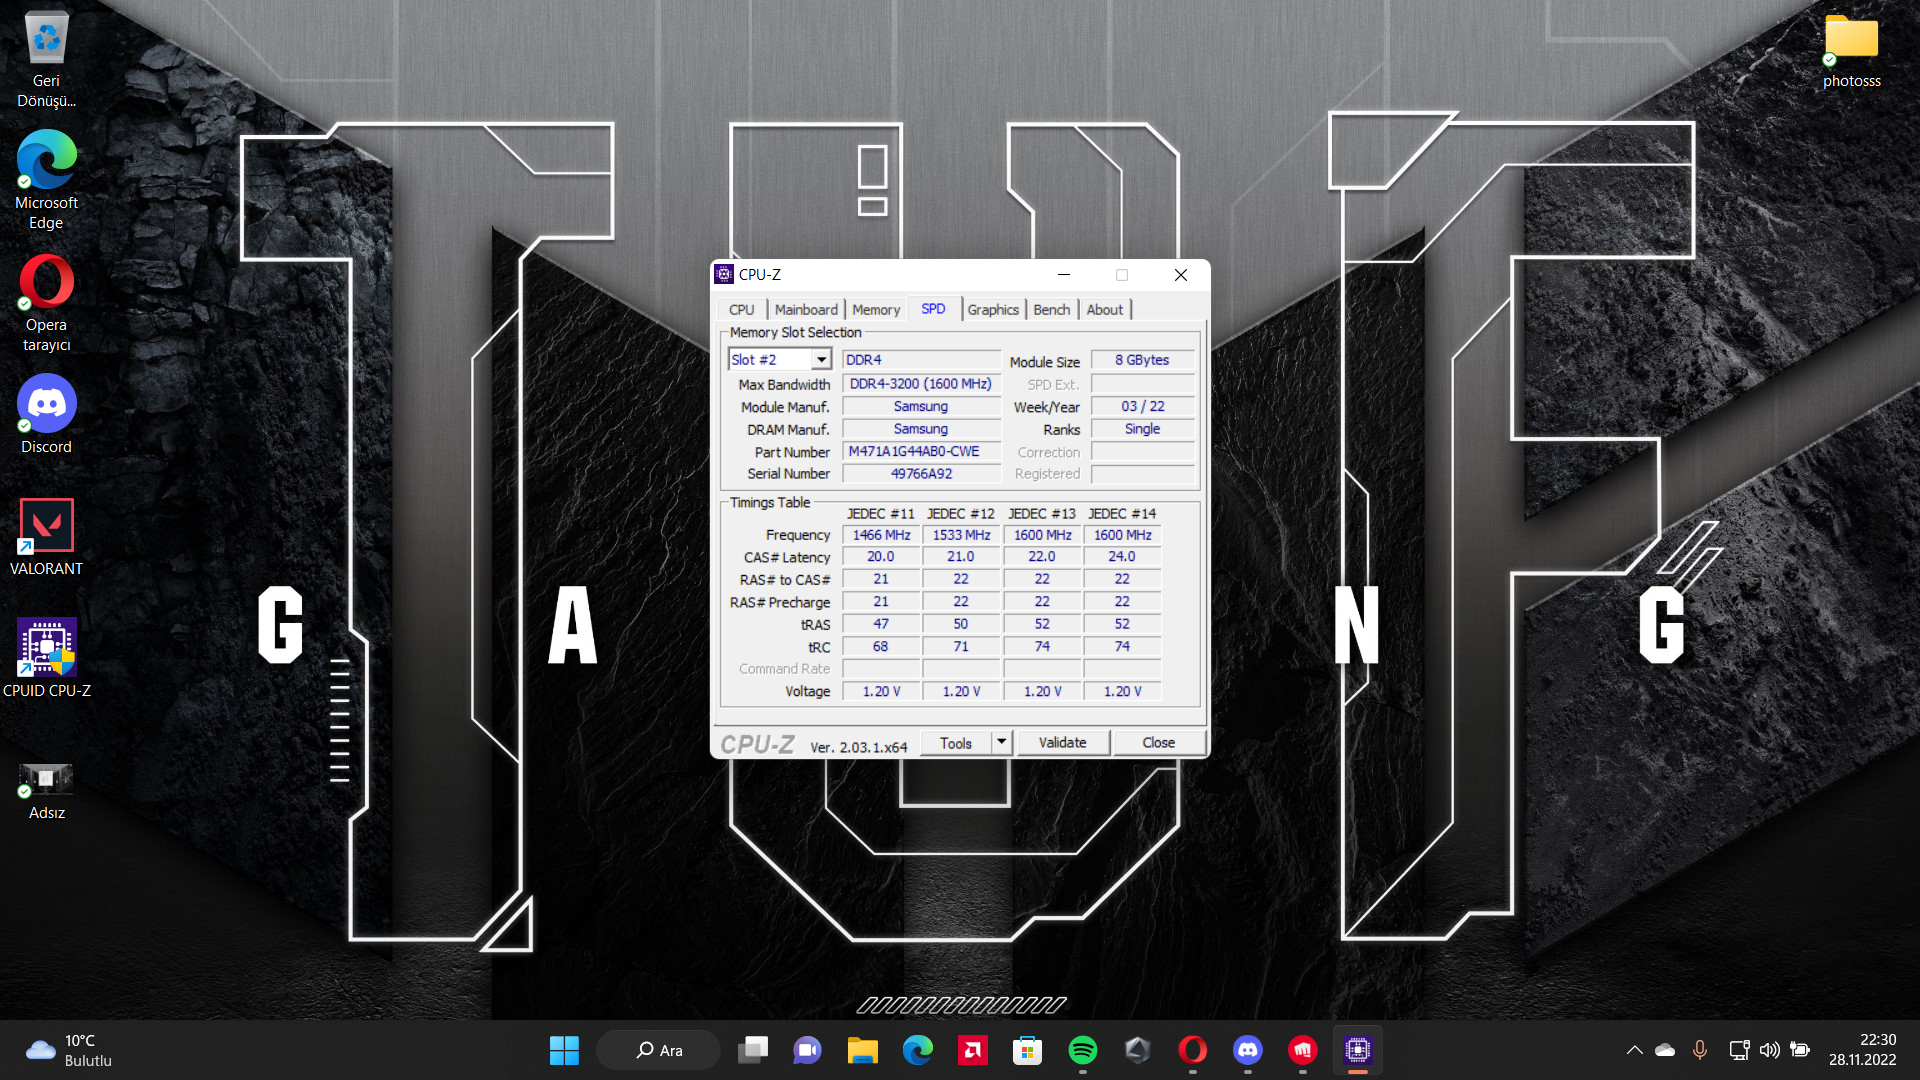Image resolution: width=1920 pixels, height=1080 pixels.
Task: Open the Microsoft Store taskbar icon
Action: [x=1027, y=1050]
